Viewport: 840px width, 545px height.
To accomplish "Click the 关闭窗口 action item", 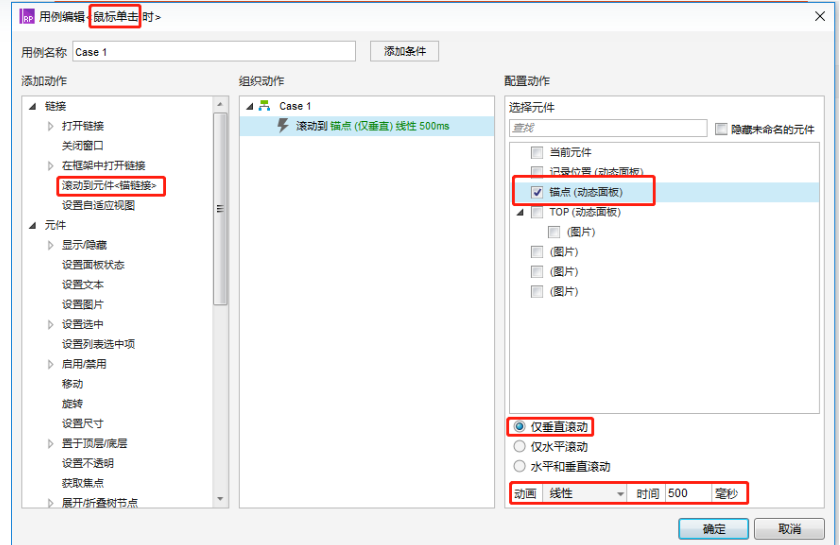I will click(82, 146).
